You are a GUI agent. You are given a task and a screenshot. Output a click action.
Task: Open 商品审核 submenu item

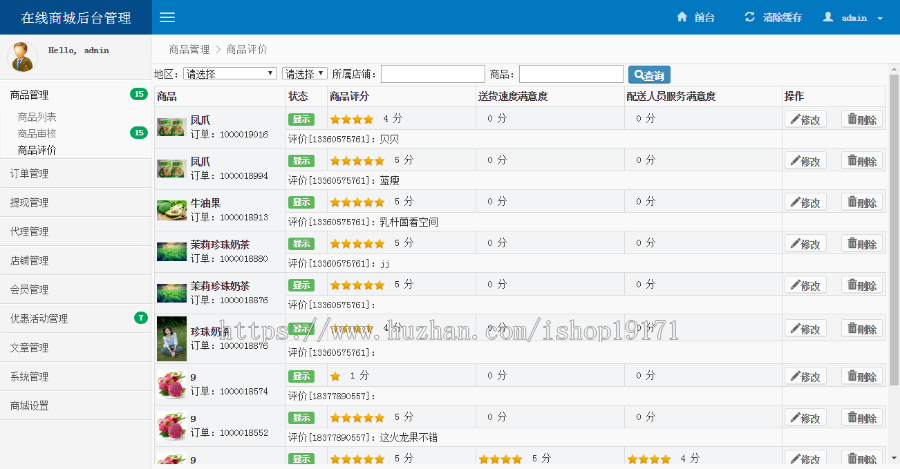[37, 134]
